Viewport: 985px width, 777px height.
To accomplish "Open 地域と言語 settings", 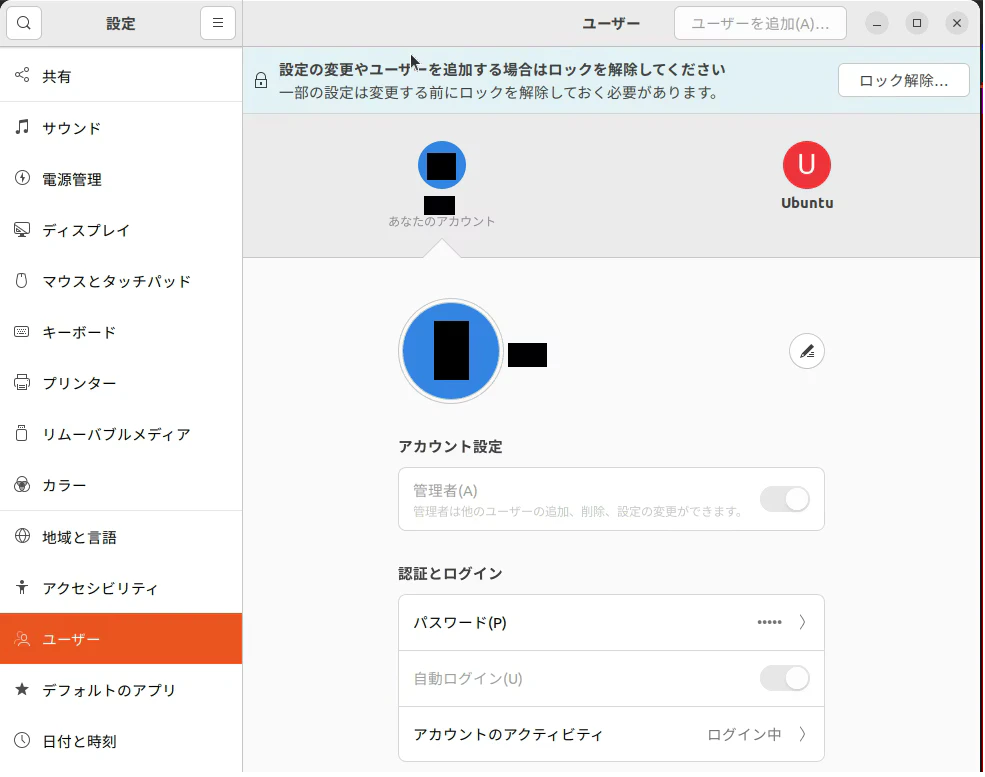I will point(121,537).
